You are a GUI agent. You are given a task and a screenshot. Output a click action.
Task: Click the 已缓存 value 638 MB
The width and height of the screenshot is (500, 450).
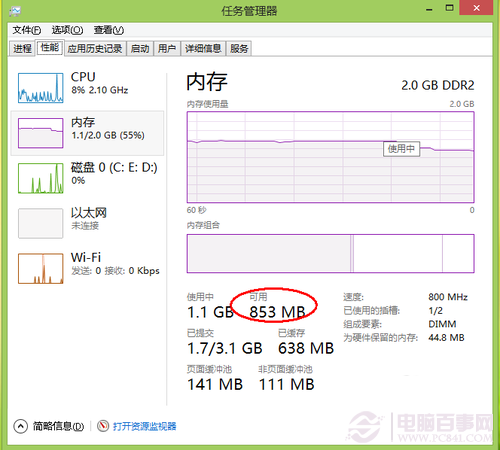click(306, 349)
